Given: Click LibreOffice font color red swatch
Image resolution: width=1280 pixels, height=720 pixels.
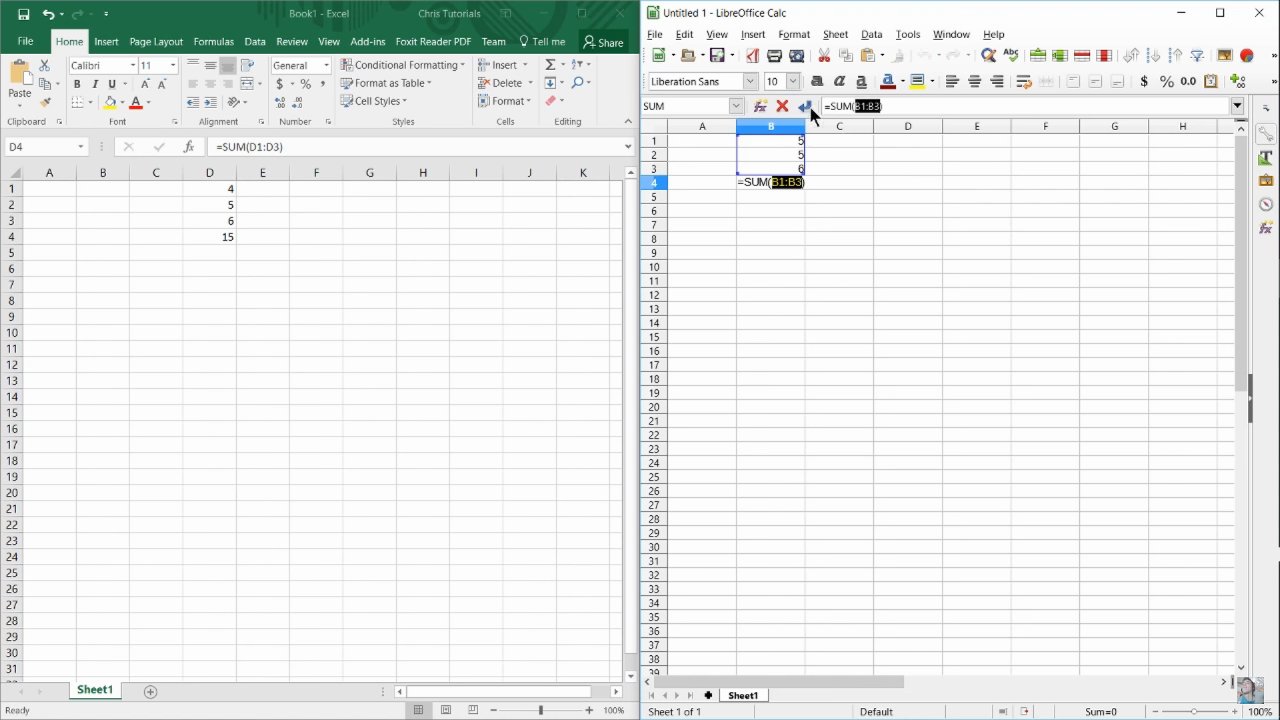Looking at the screenshot, I should tap(887, 81).
